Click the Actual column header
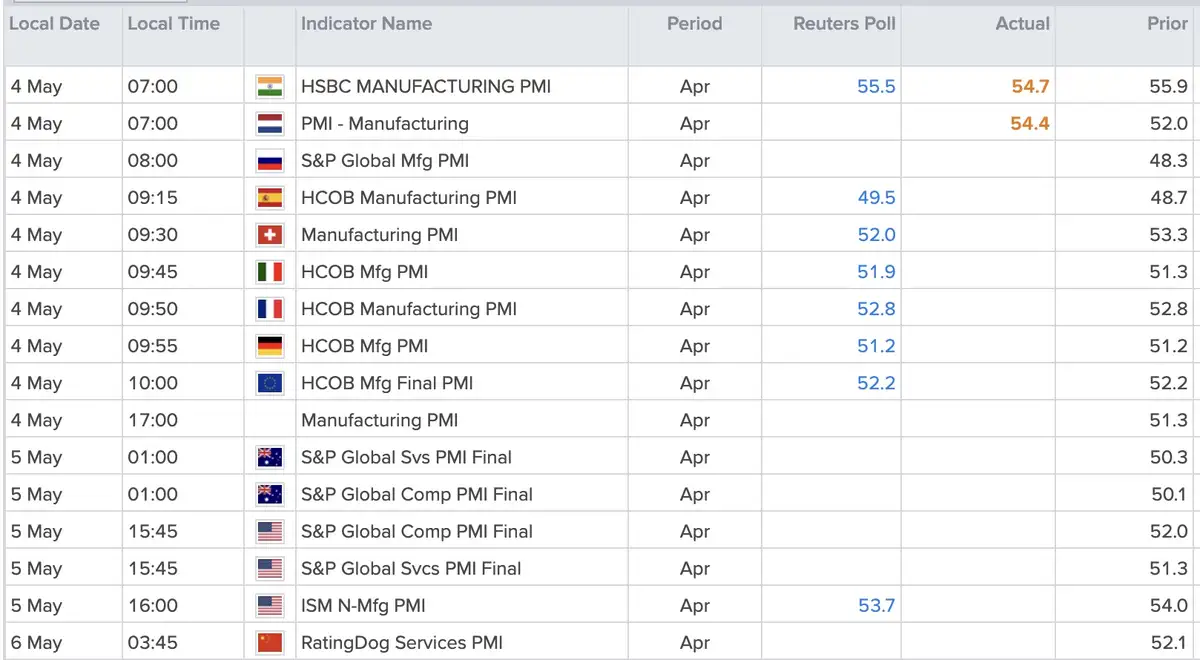 point(1023,23)
